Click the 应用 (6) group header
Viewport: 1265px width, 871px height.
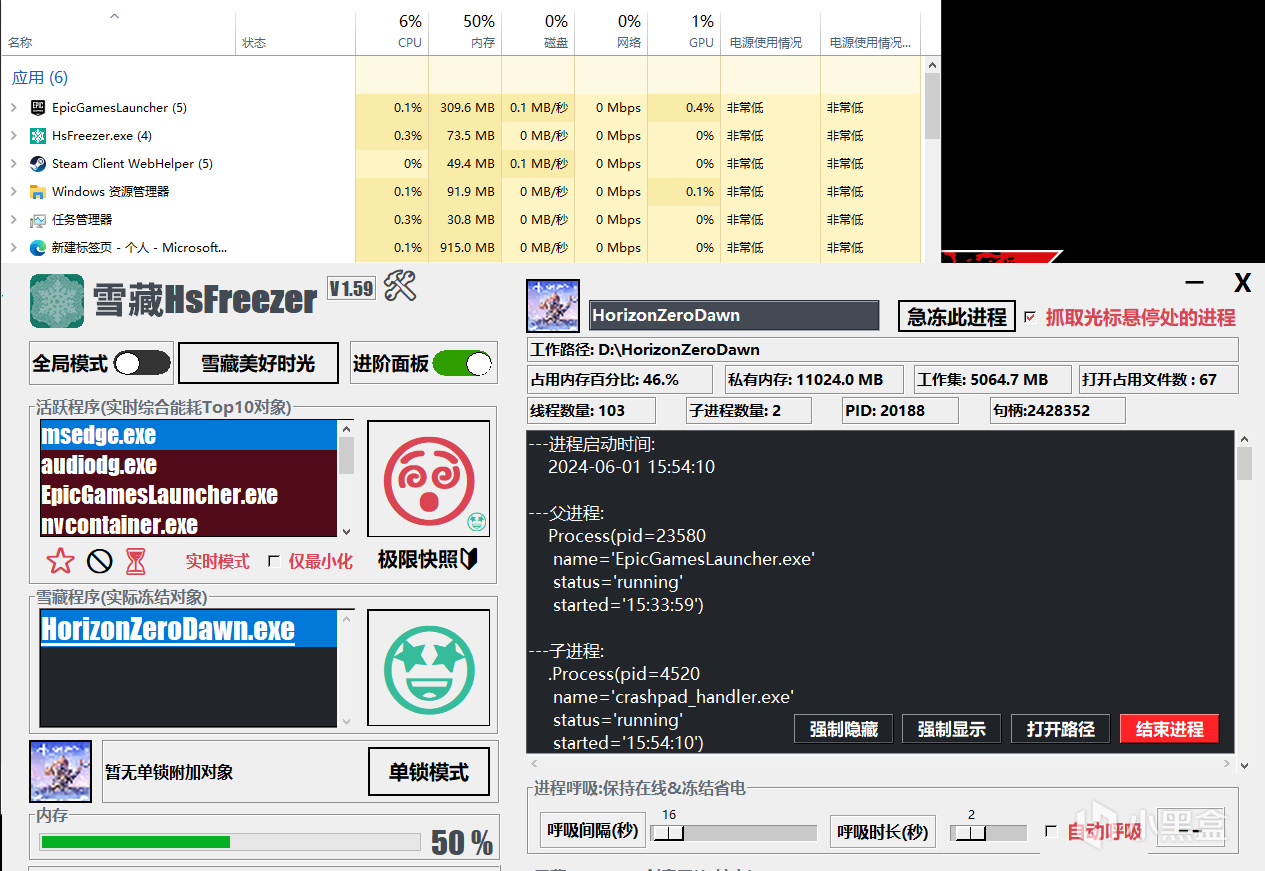pos(40,77)
